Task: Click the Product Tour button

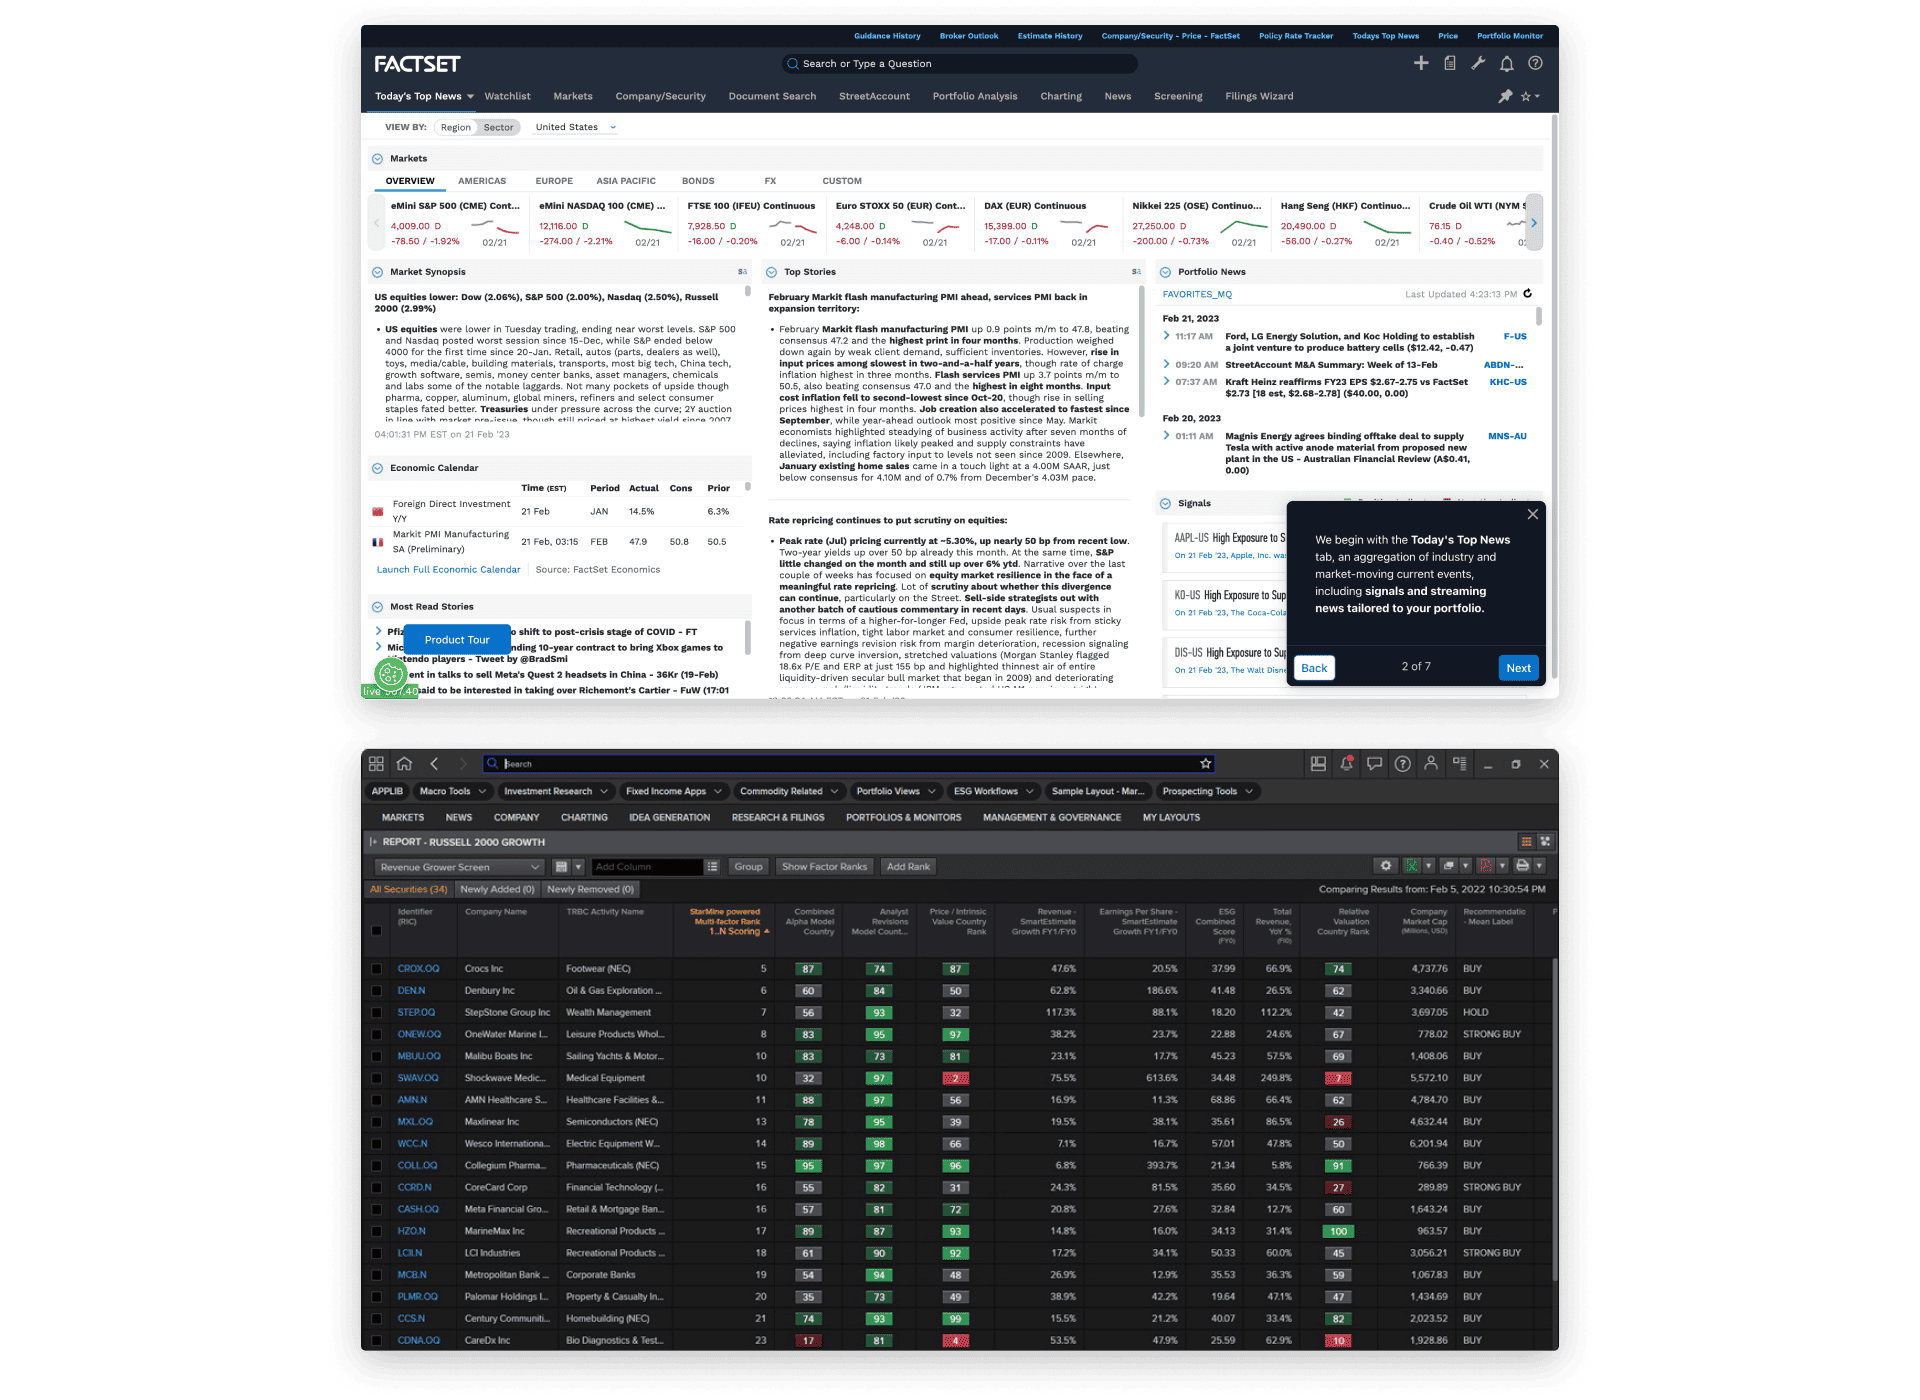Action: pos(457,640)
